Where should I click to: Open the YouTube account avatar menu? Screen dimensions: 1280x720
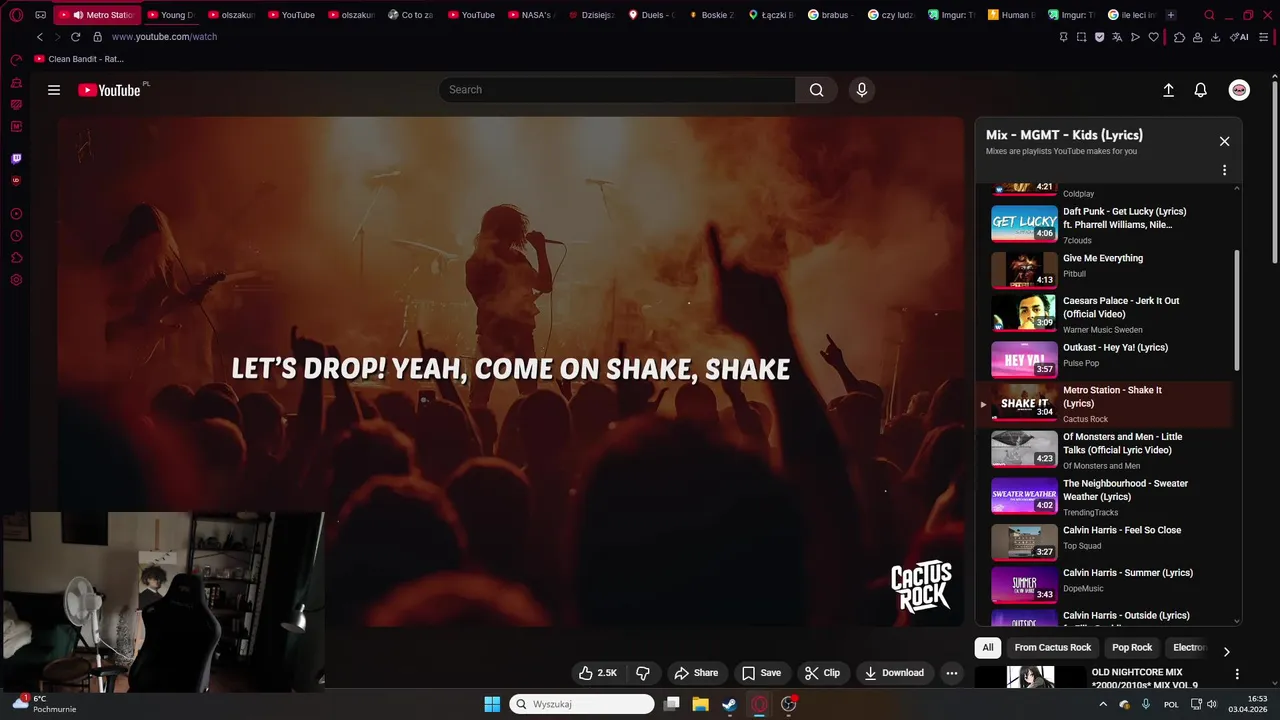point(1239,90)
